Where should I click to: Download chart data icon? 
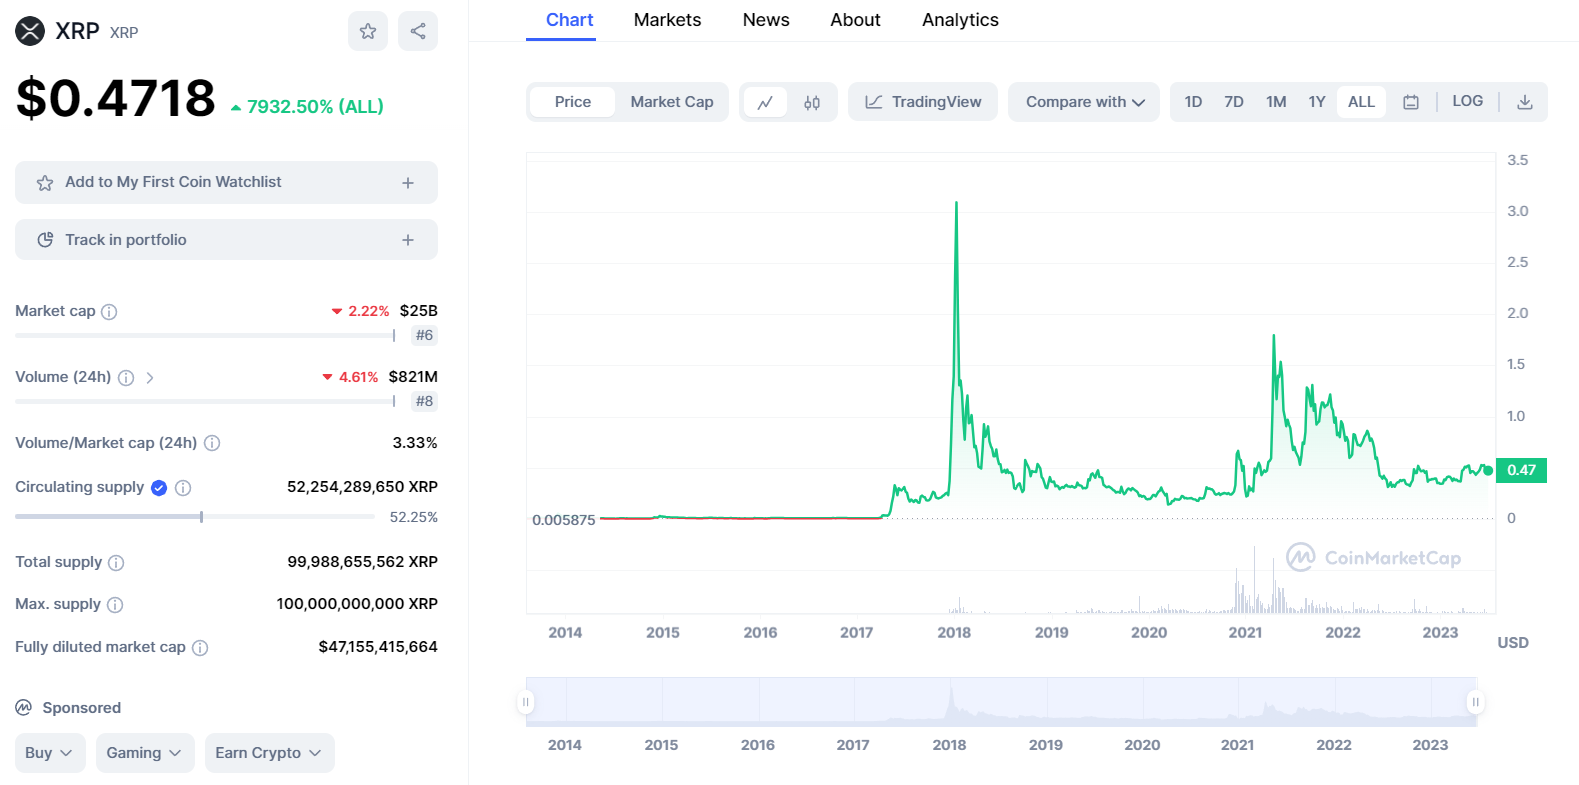click(1525, 102)
